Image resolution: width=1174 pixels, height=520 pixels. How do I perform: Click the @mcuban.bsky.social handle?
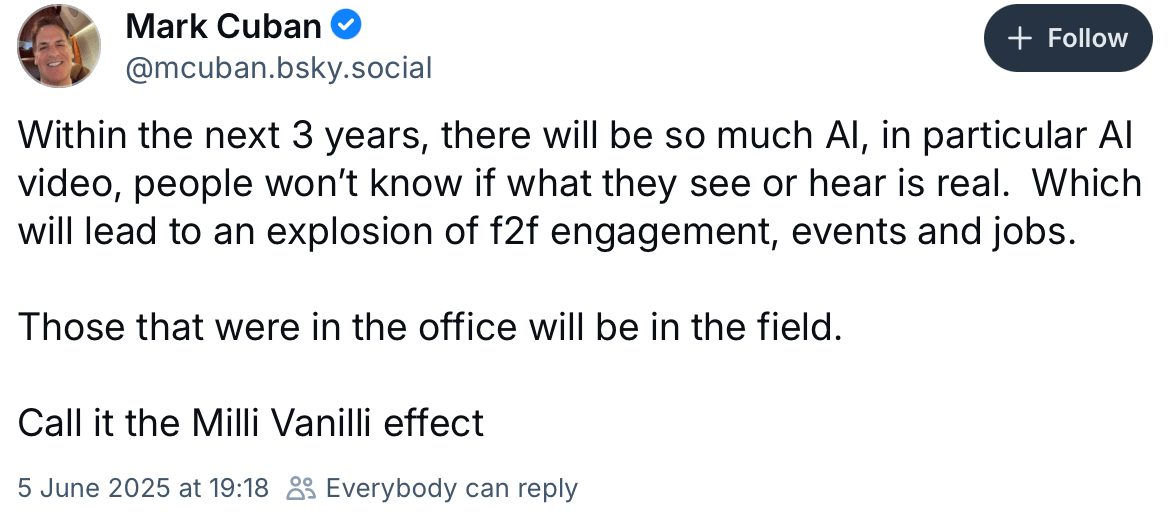click(278, 68)
